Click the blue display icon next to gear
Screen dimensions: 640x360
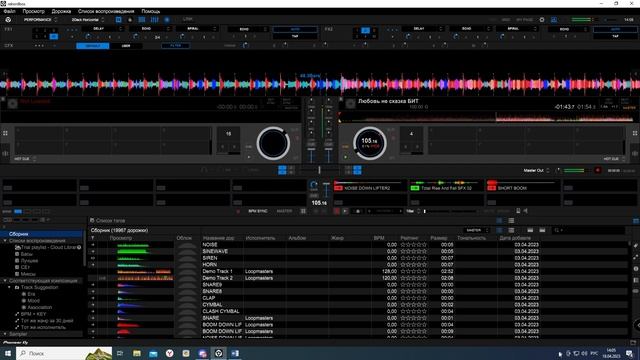554,20
